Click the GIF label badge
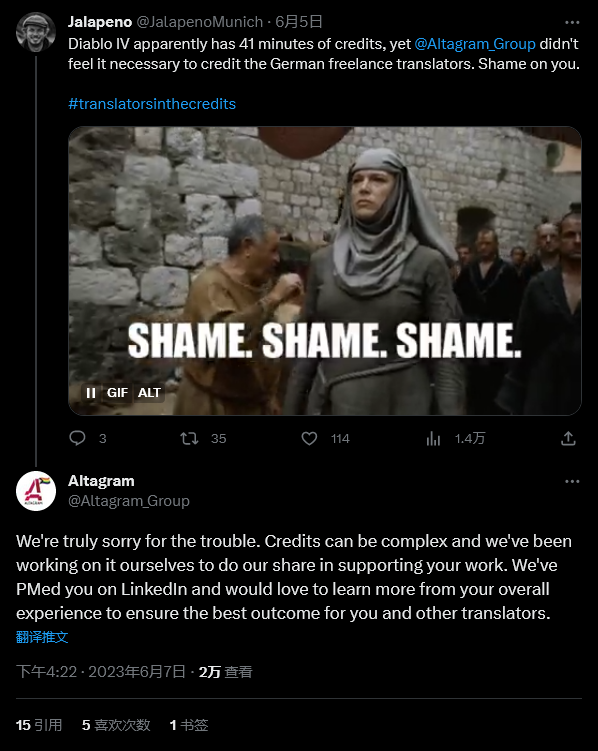Image resolution: width=598 pixels, height=751 pixels. (117, 393)
